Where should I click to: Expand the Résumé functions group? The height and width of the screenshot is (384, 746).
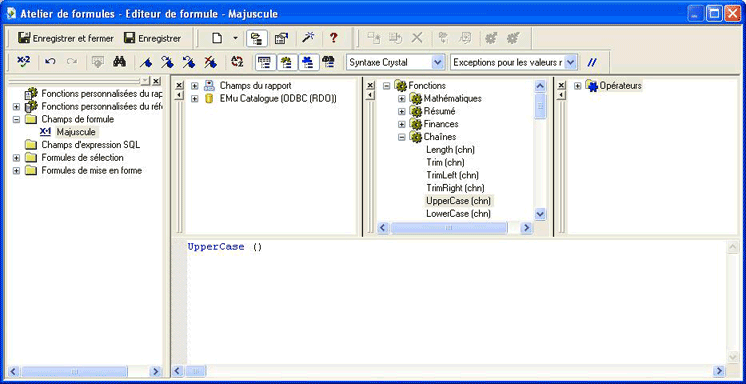[402, 111]
